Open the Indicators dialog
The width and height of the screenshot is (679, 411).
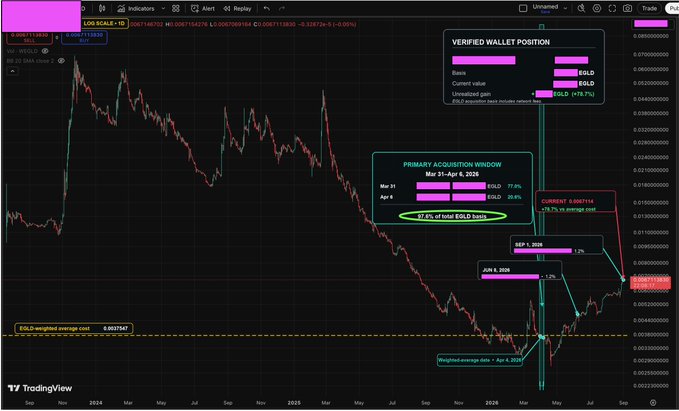(x=136, y=8)
